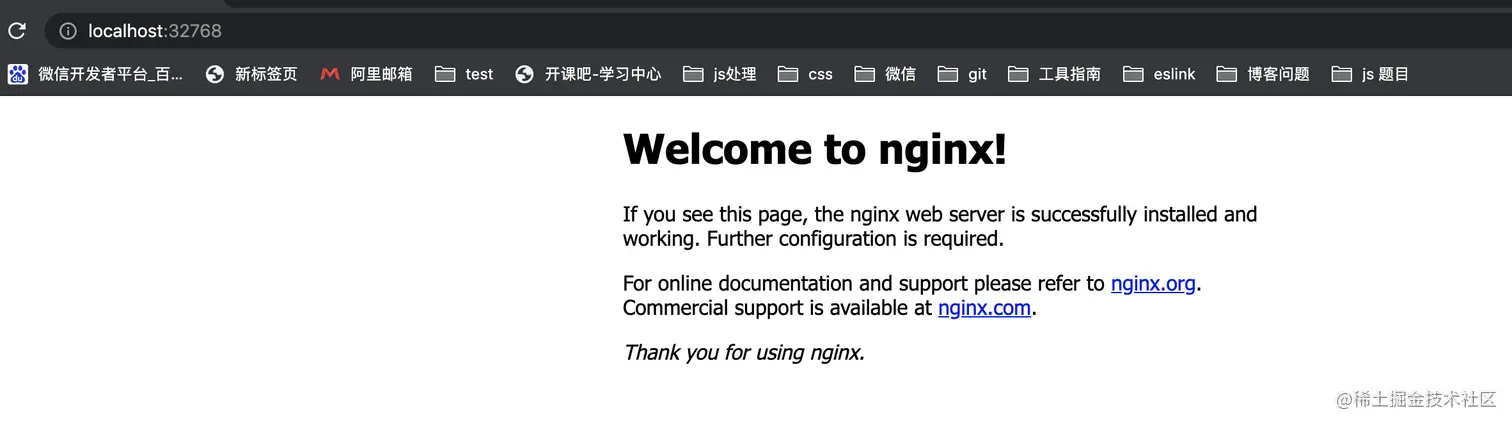Image resolution: width=1512 pixels, height=425 pixels.
Task: Open the 微信开发者平台 bookmark
Action: (96, 74)
